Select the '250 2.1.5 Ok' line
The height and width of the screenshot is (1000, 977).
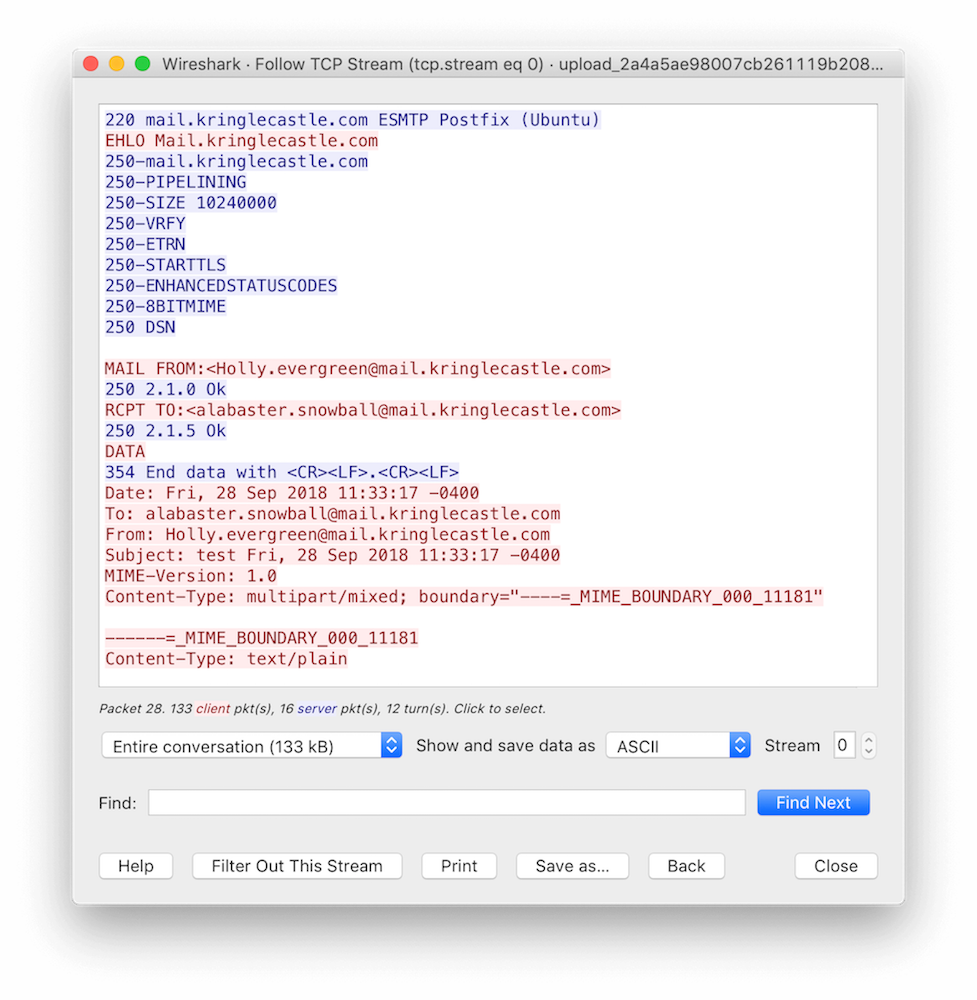pyautogui.click(x=165, y=430)
